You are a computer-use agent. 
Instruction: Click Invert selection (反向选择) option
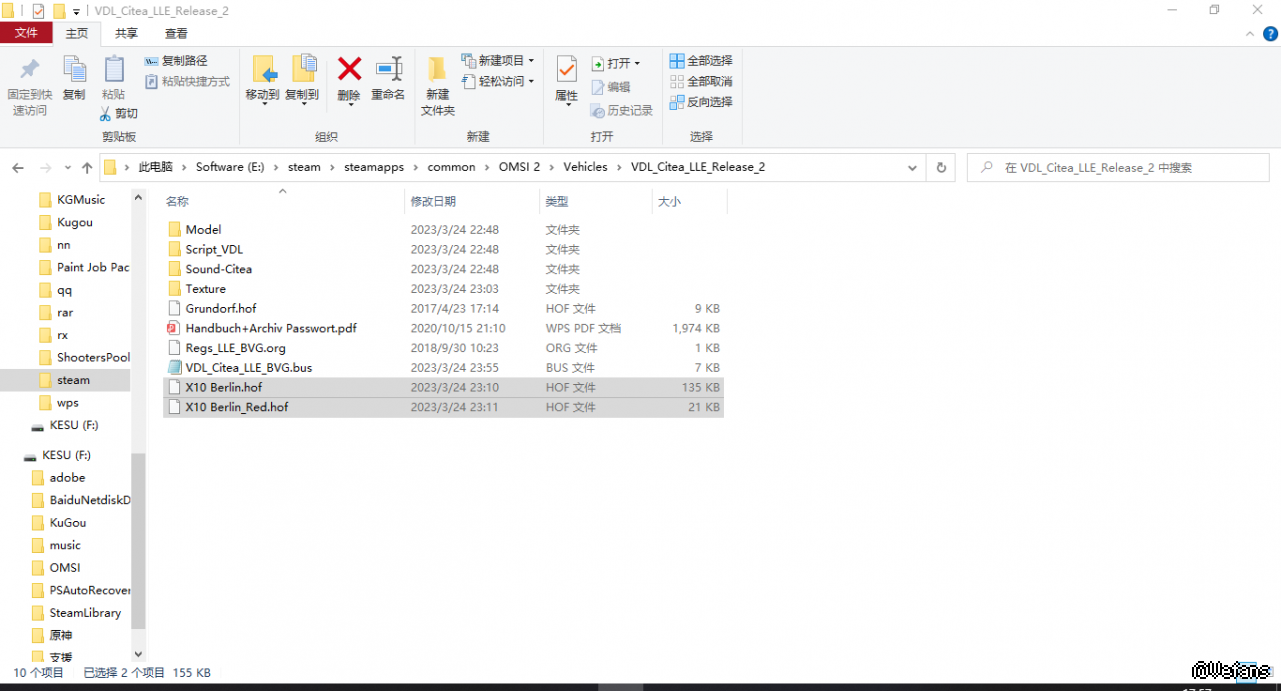(700, 102)
